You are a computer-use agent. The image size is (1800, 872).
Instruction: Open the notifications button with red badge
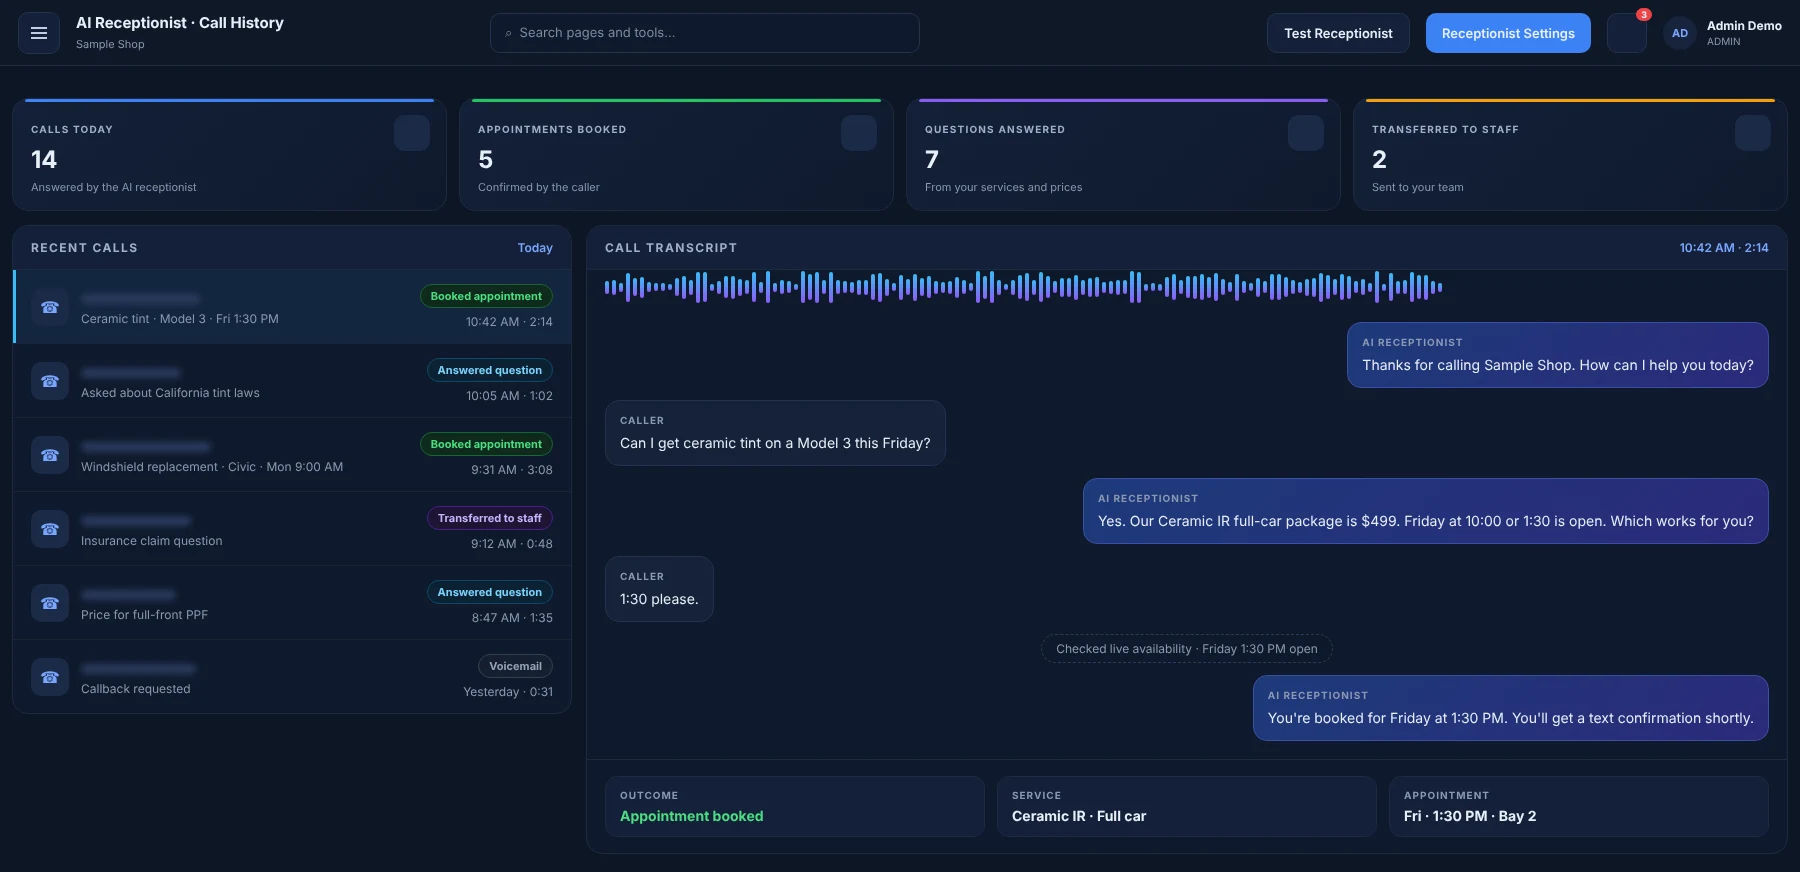tap(1627, 33)
